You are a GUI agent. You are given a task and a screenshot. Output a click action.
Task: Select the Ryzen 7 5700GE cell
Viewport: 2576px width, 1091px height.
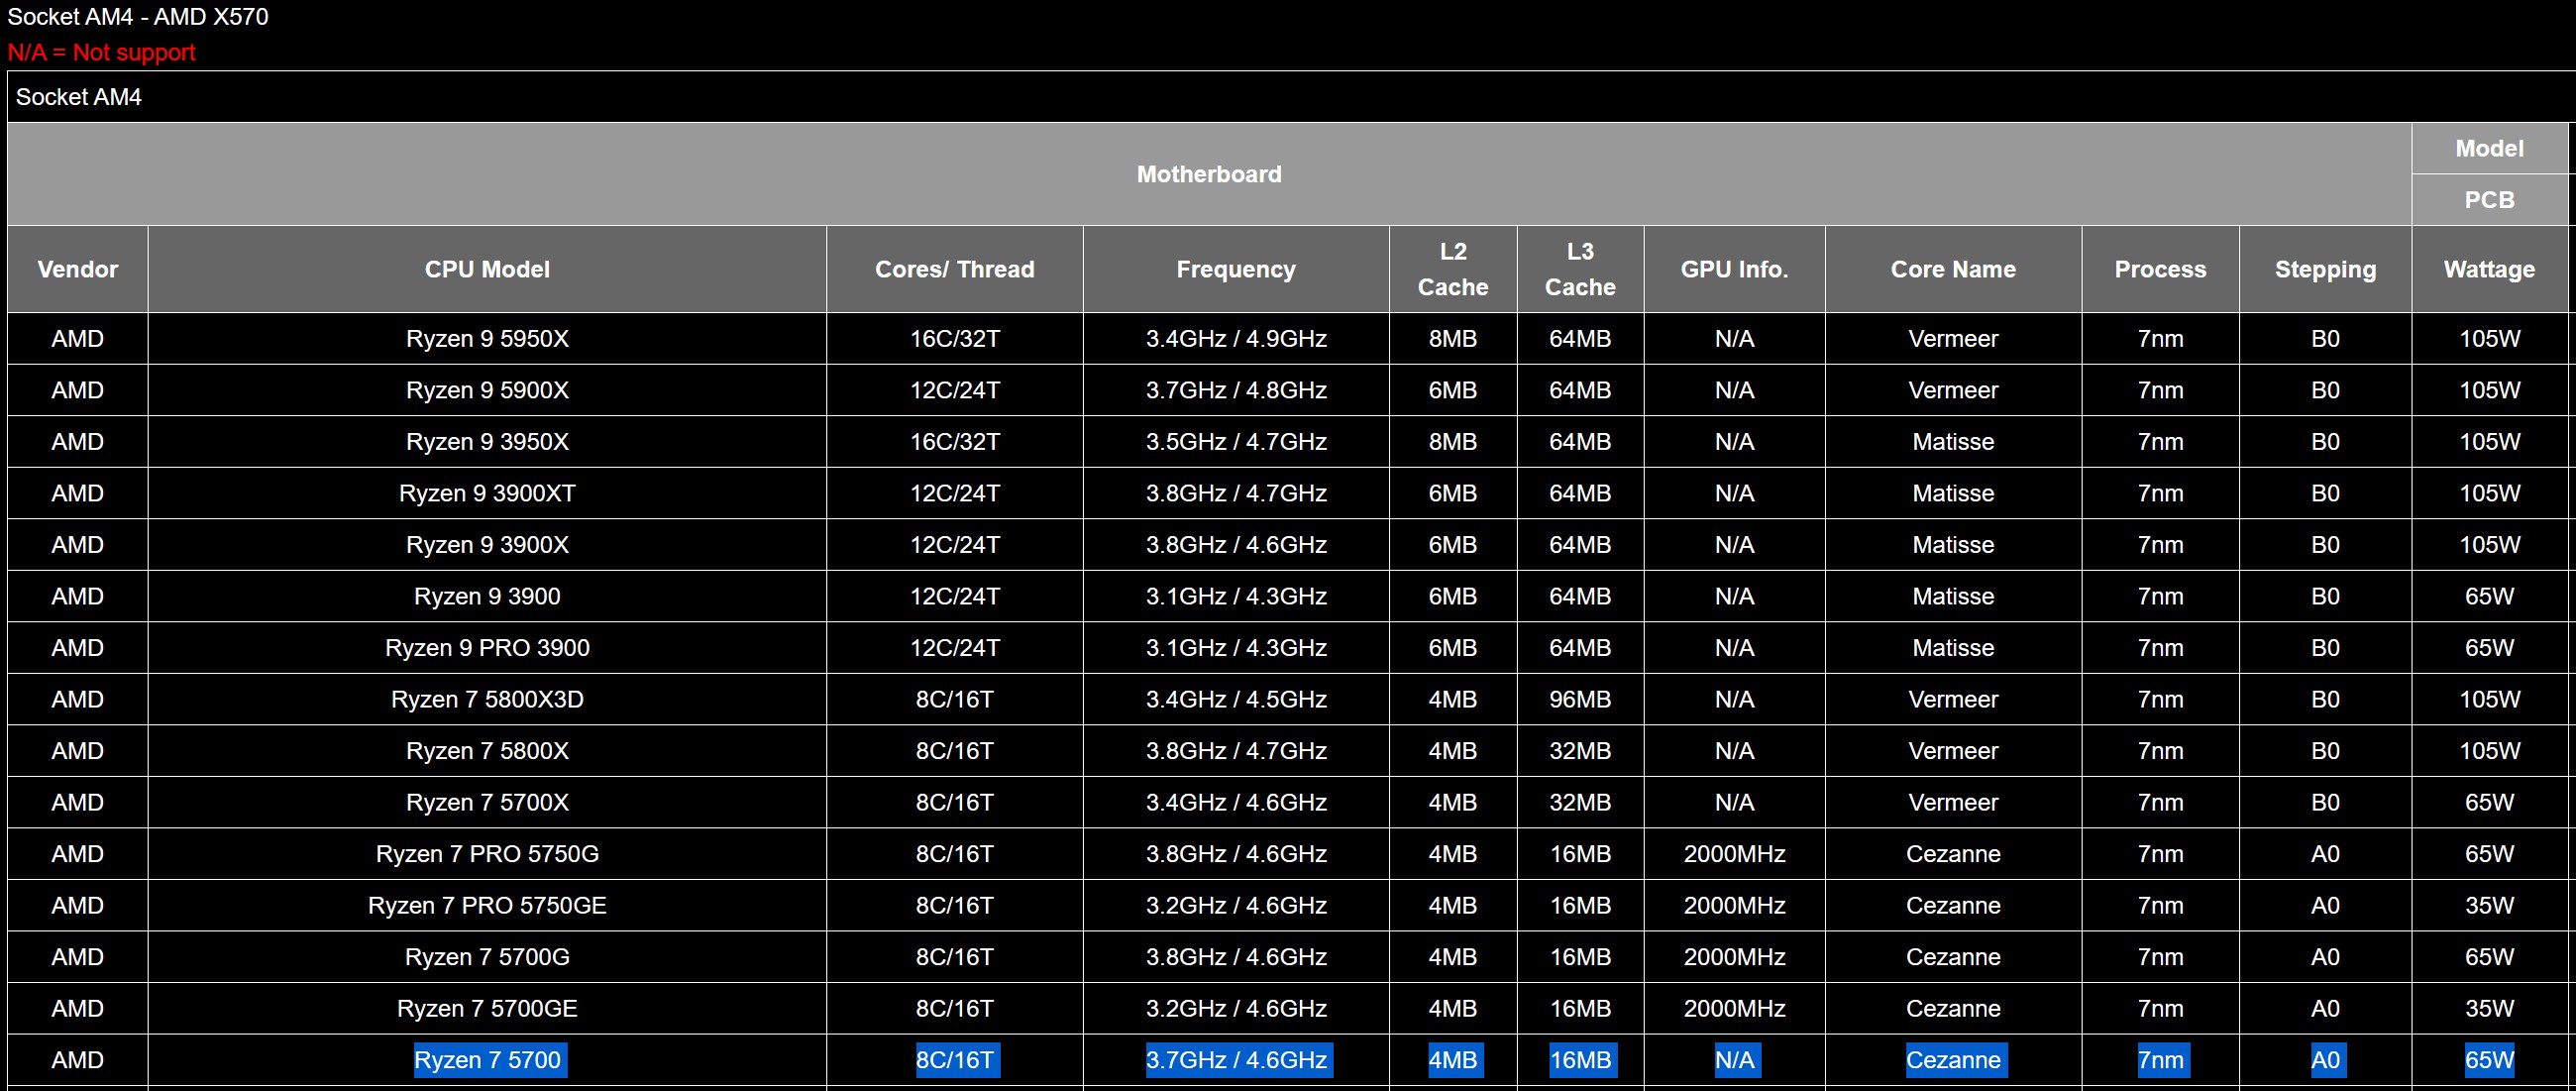(x=487, y=1008)
